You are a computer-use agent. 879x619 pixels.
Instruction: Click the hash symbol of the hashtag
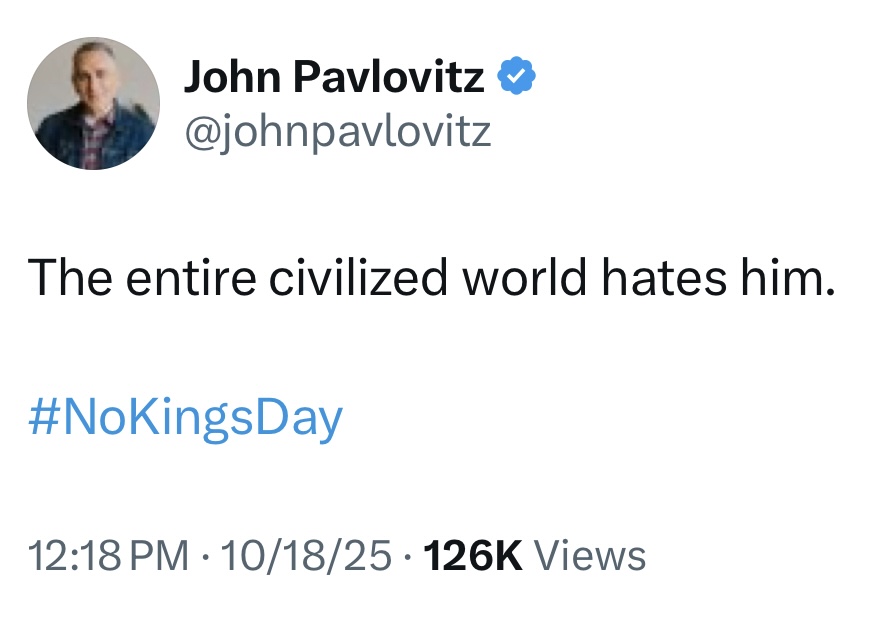[x=44, y=417]
